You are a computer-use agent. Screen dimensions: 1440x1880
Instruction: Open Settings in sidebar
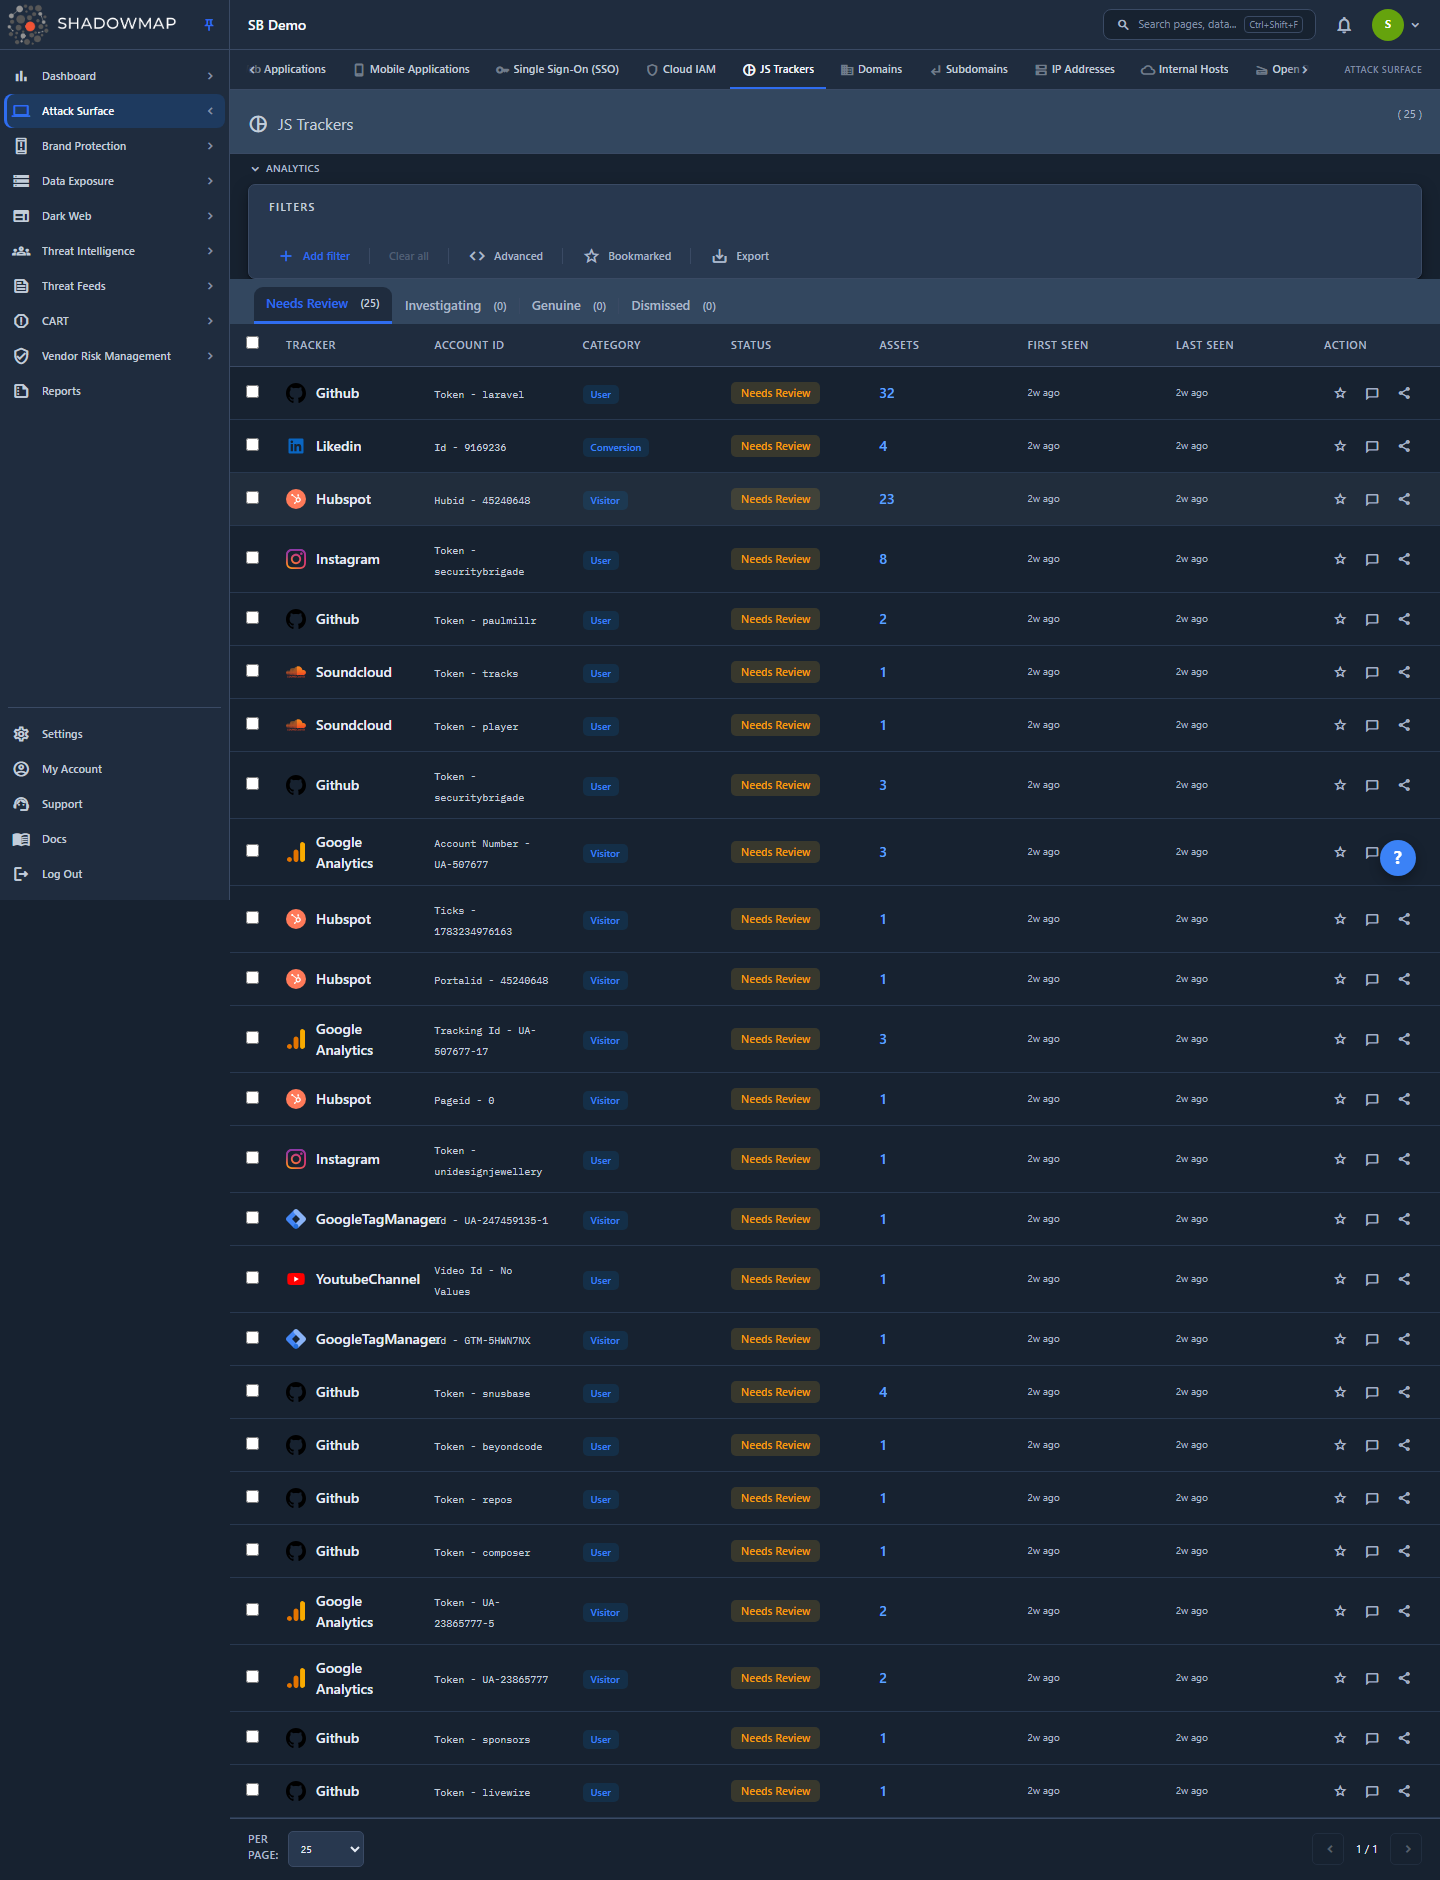(62, 734)
